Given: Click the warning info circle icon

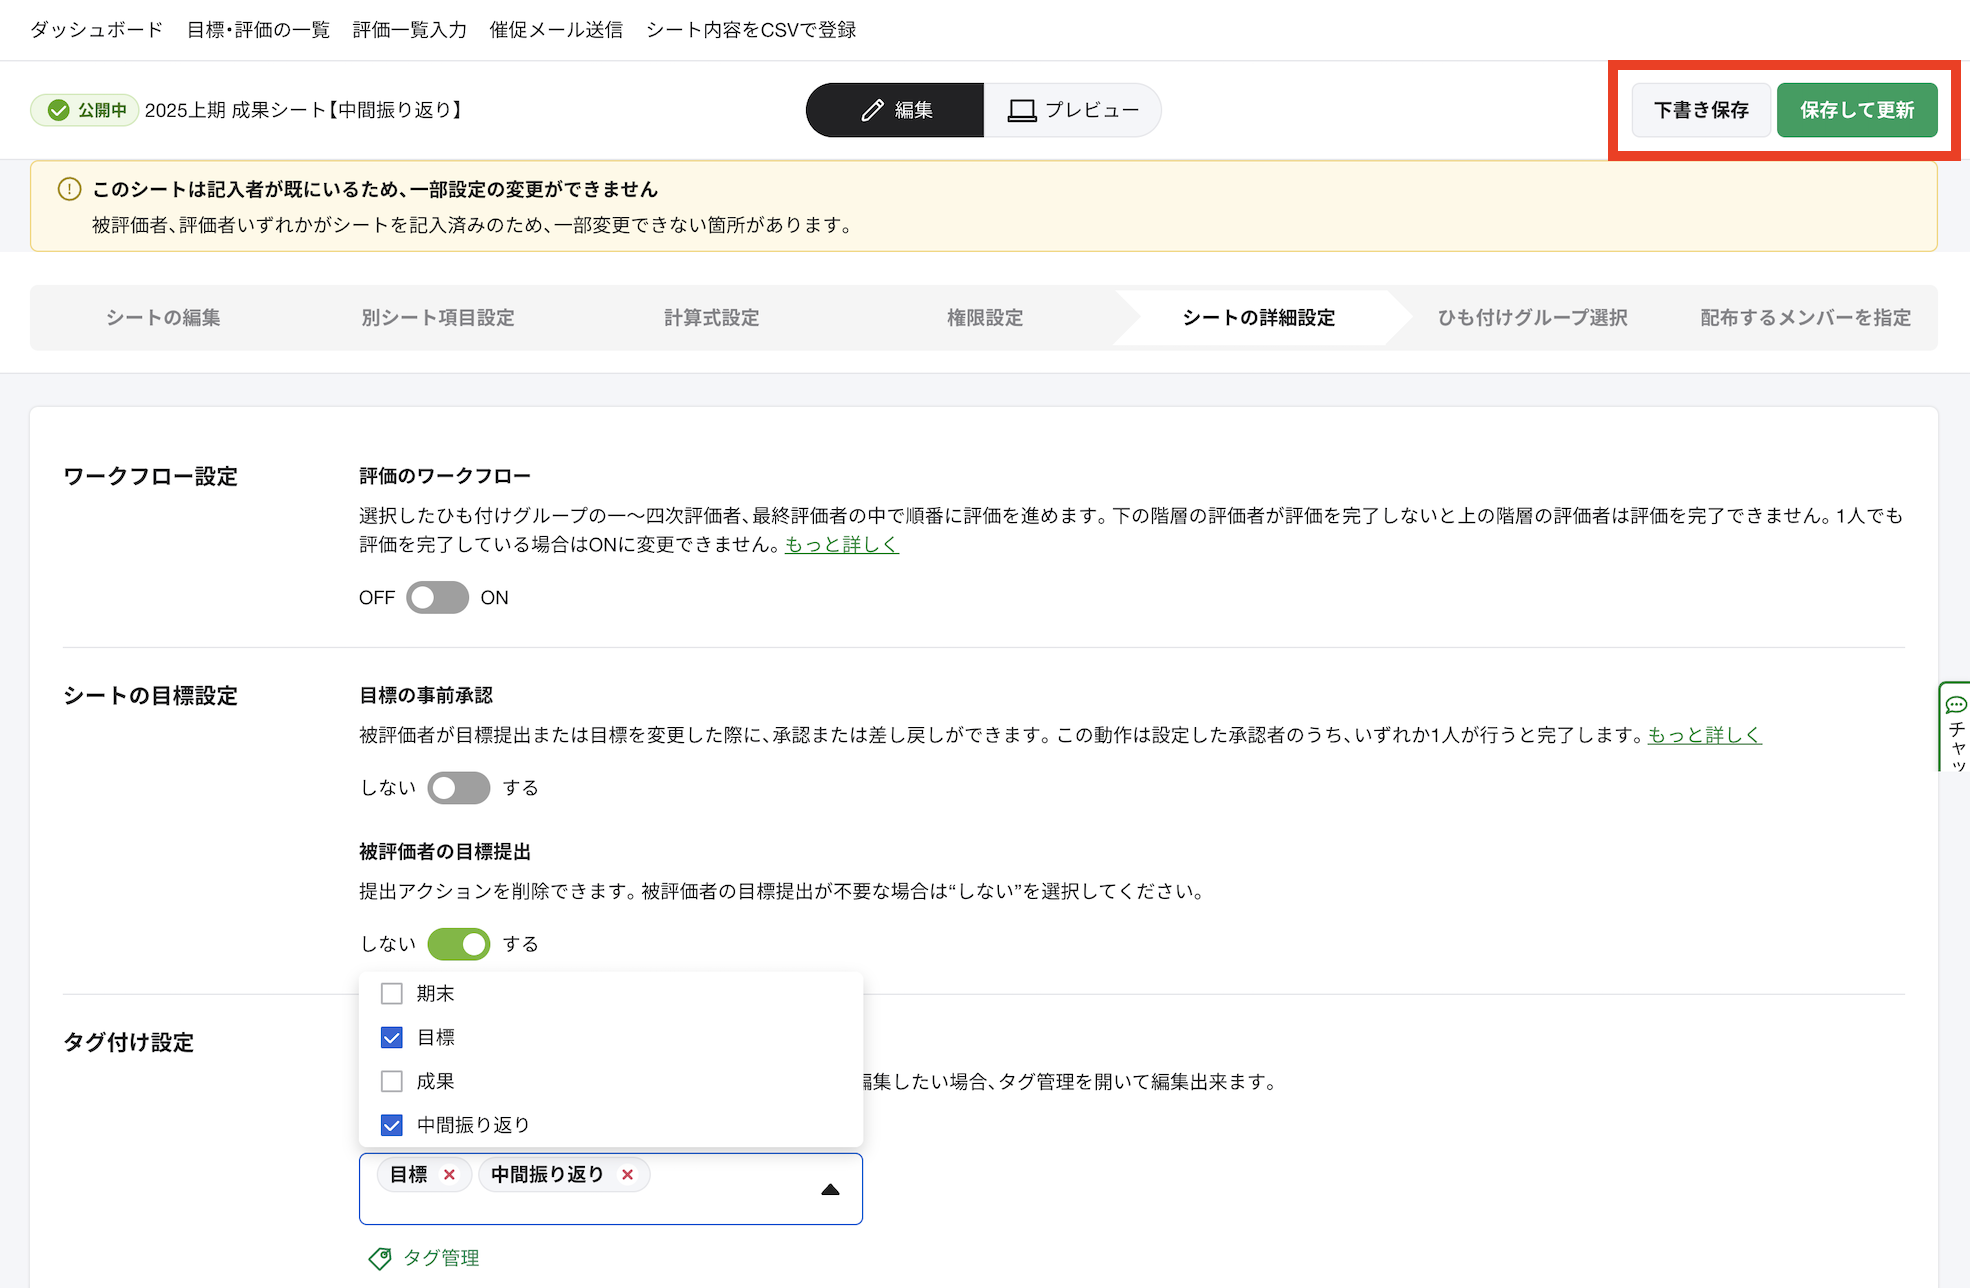Looking at the screenshot, I should coord(69,189).
